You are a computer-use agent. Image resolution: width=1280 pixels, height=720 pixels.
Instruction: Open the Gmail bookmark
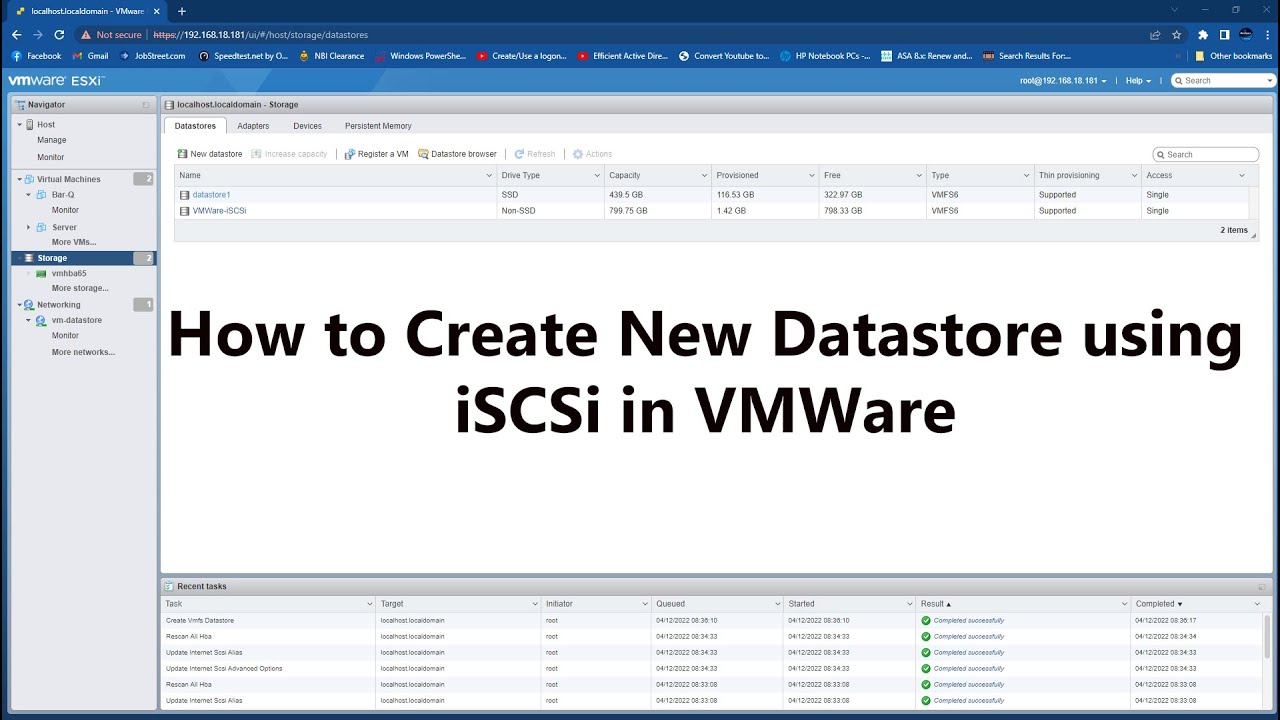point(90,56)
